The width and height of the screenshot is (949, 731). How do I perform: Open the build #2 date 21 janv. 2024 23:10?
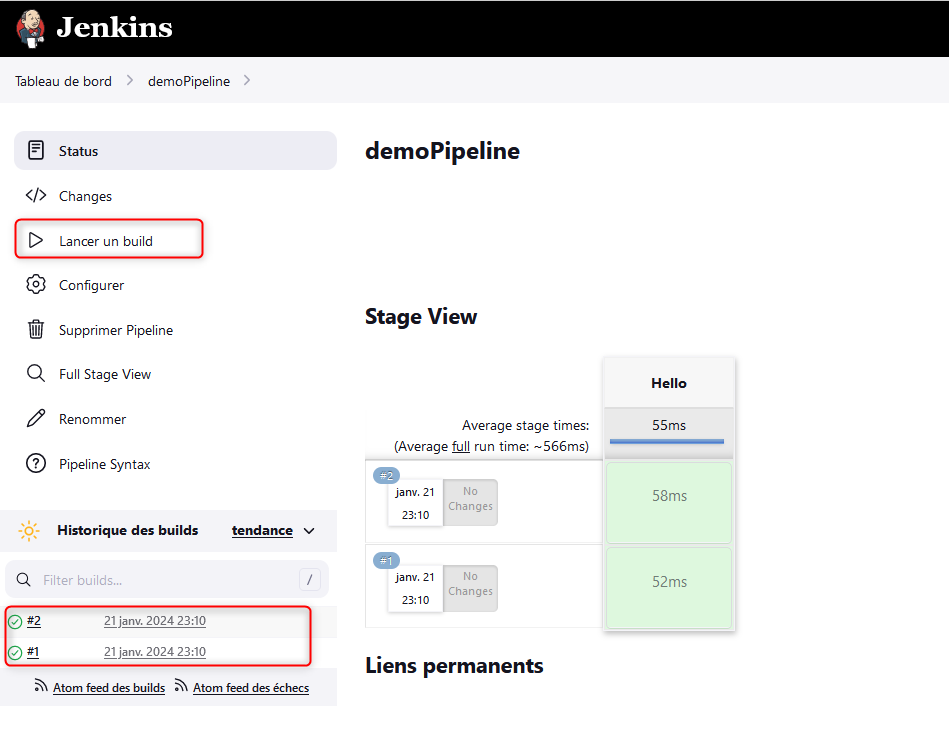point(155,621)
